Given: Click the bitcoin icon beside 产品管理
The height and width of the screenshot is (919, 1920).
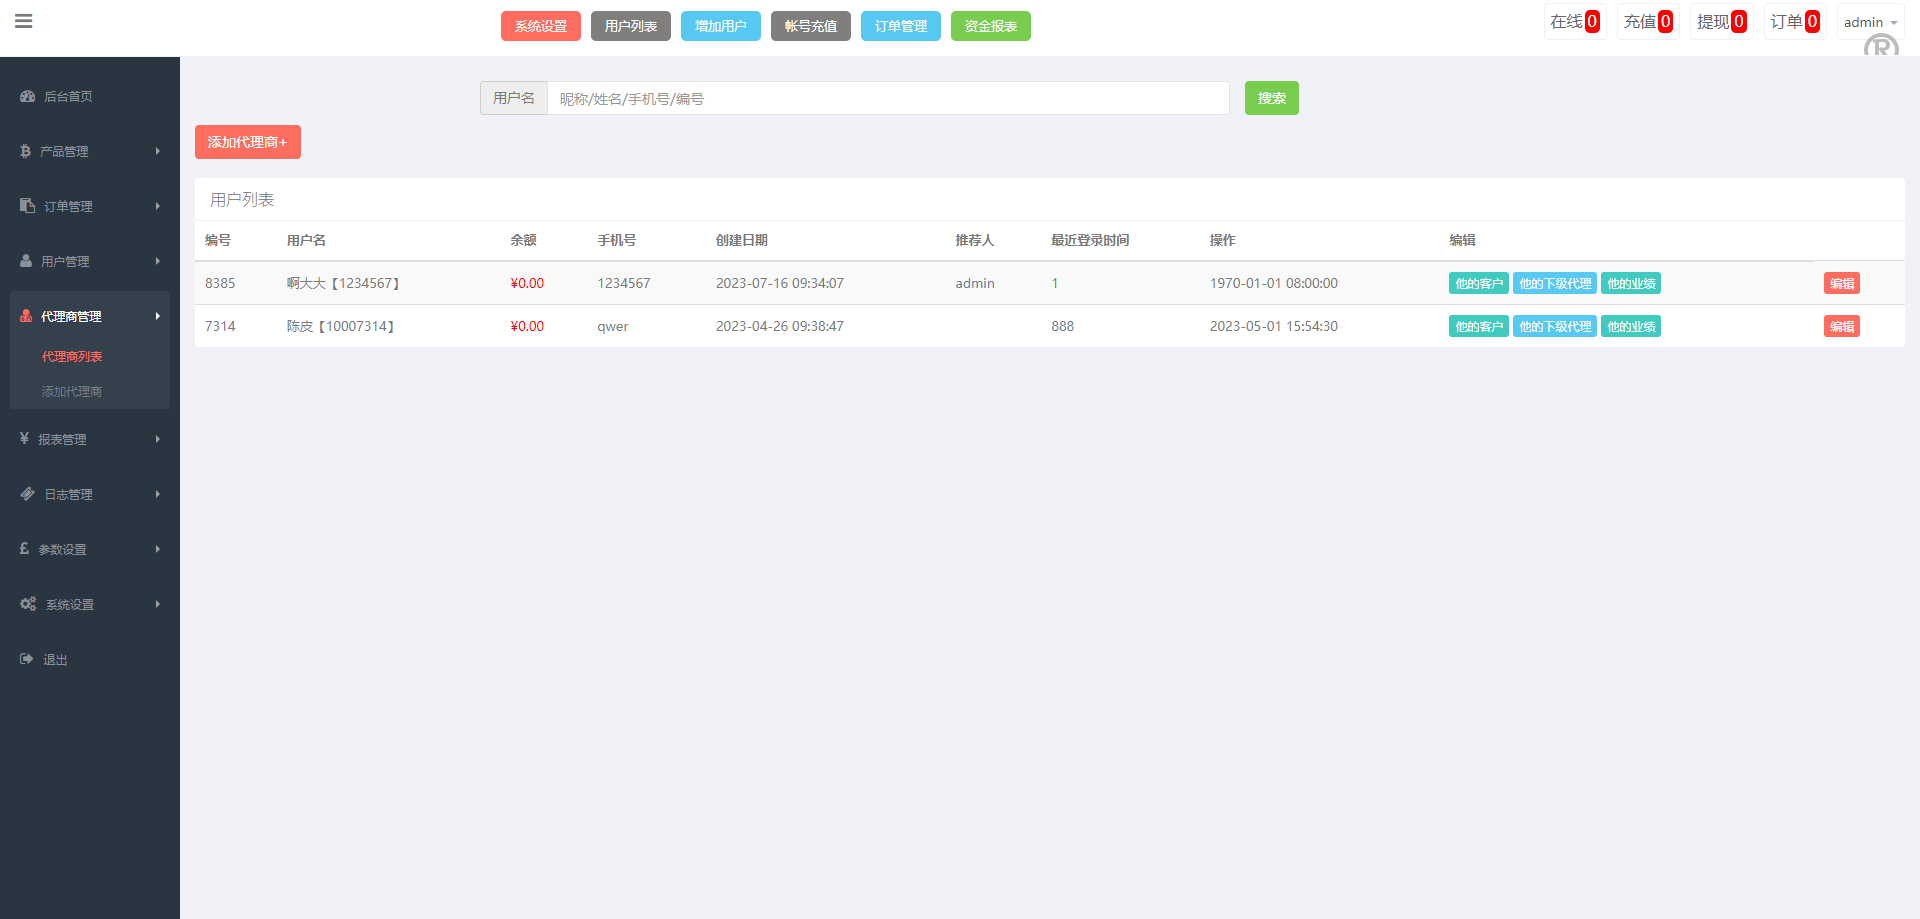Looking at the screenshot, I should coord(26,151).
